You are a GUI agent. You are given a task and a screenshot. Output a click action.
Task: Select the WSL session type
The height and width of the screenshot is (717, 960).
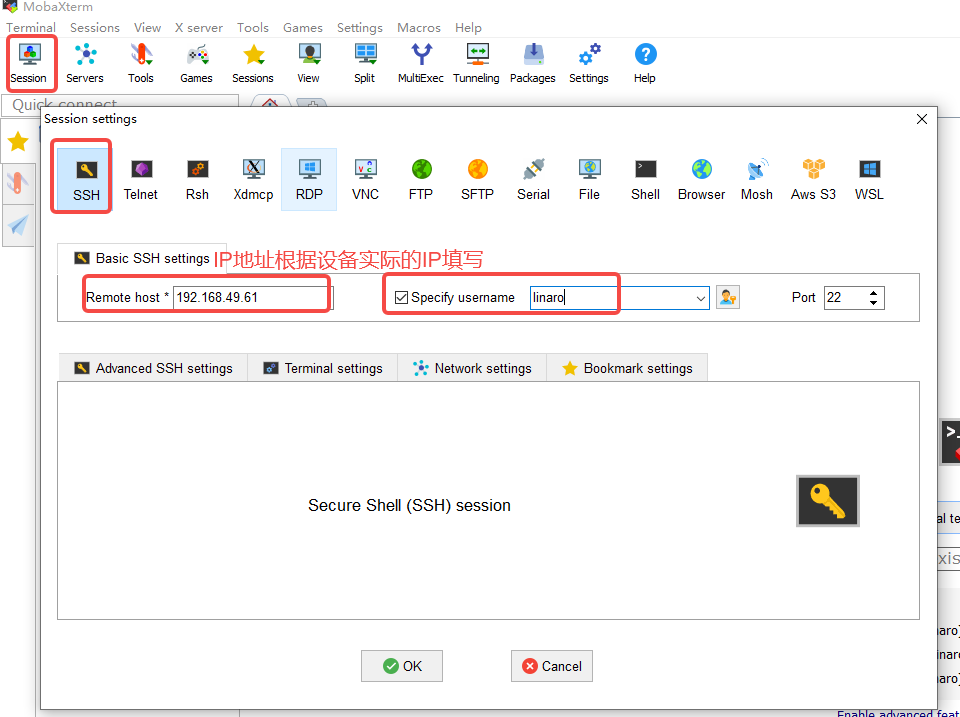tap(869, 179)
